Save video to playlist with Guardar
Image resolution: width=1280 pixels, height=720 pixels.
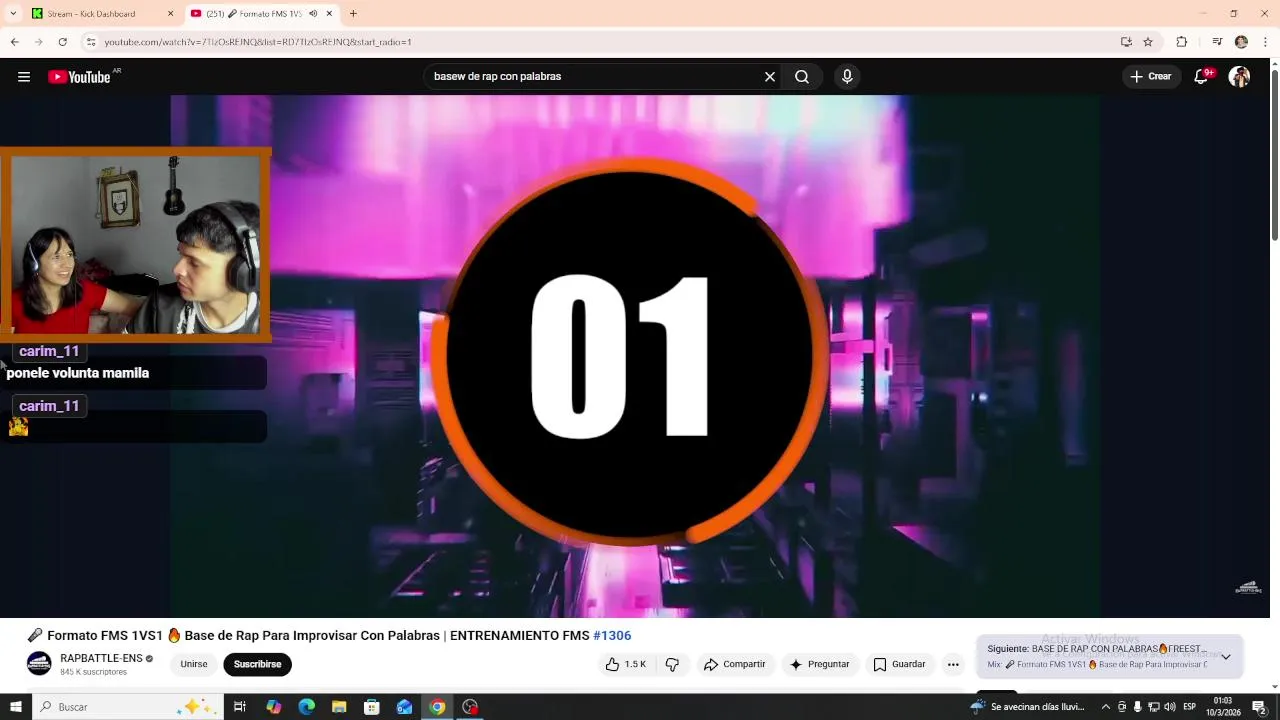pyautogui.click(x=899, y=664)
